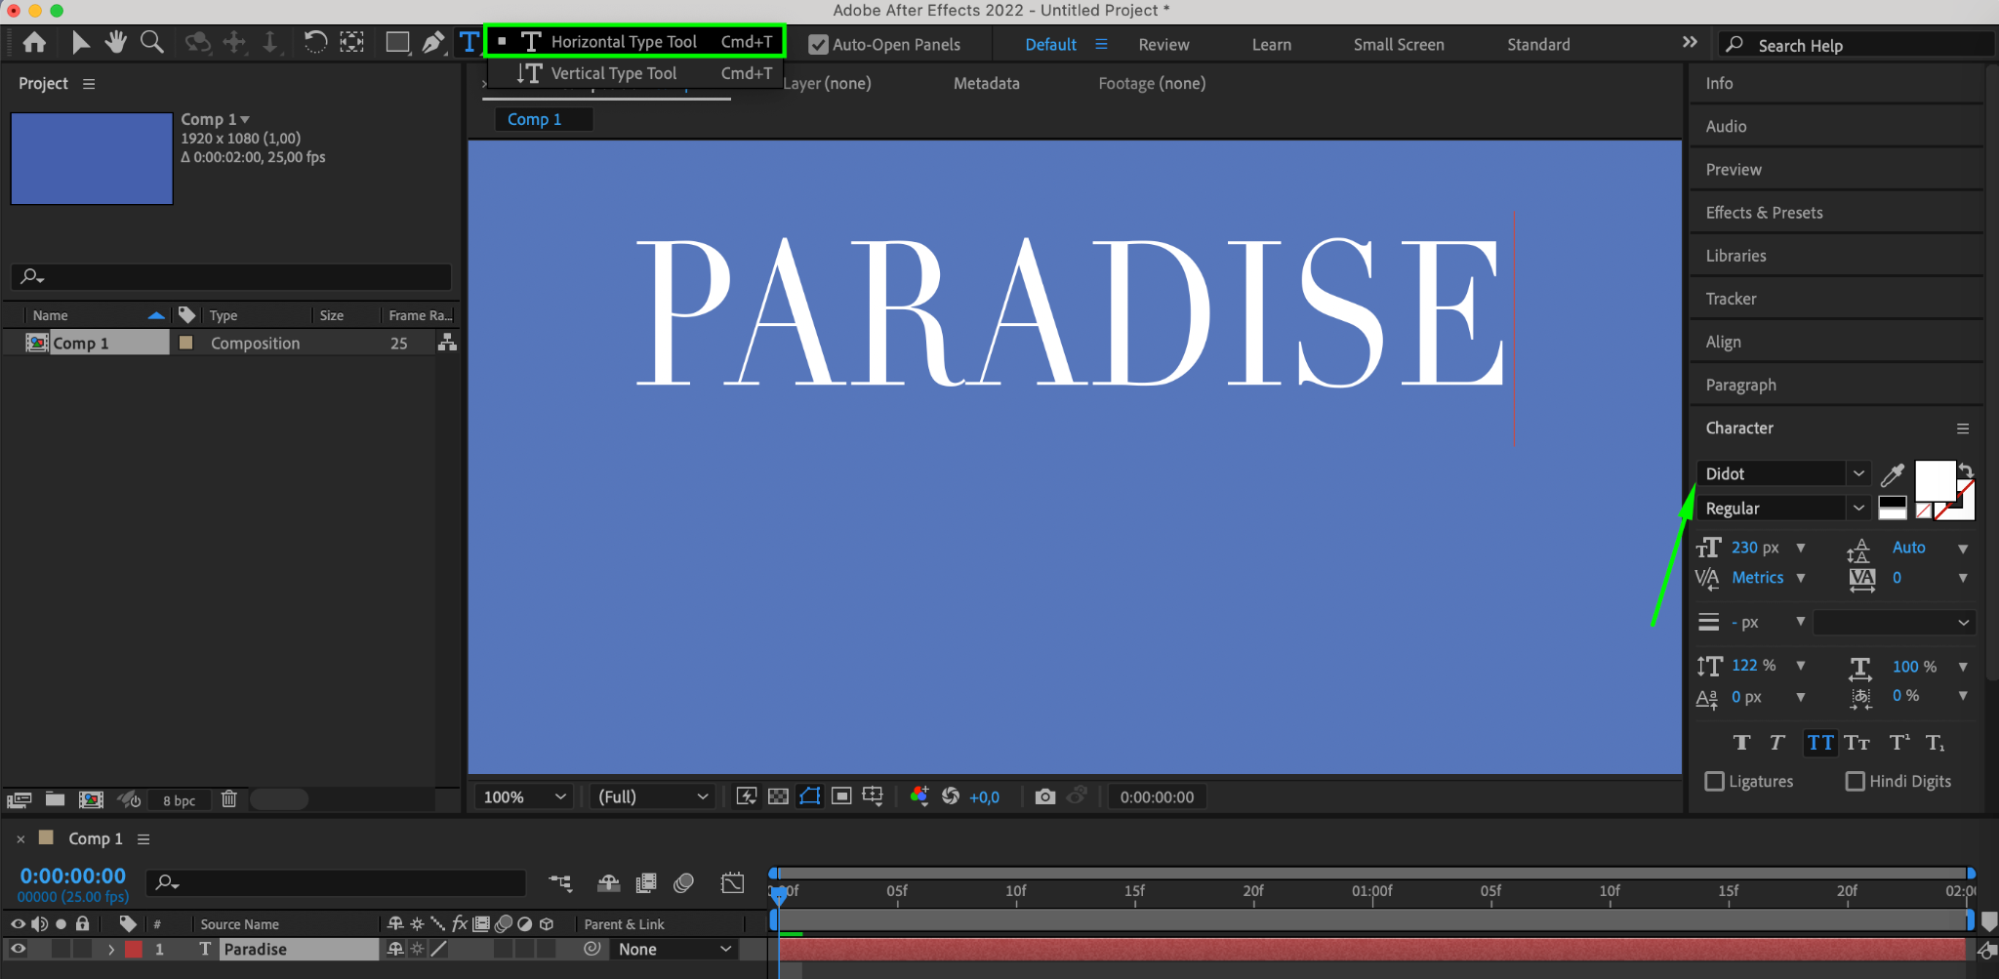Enable the Hindi Digits checkbox
The width and height of the screenshot is (1999, 980).
coord(1855,781)
